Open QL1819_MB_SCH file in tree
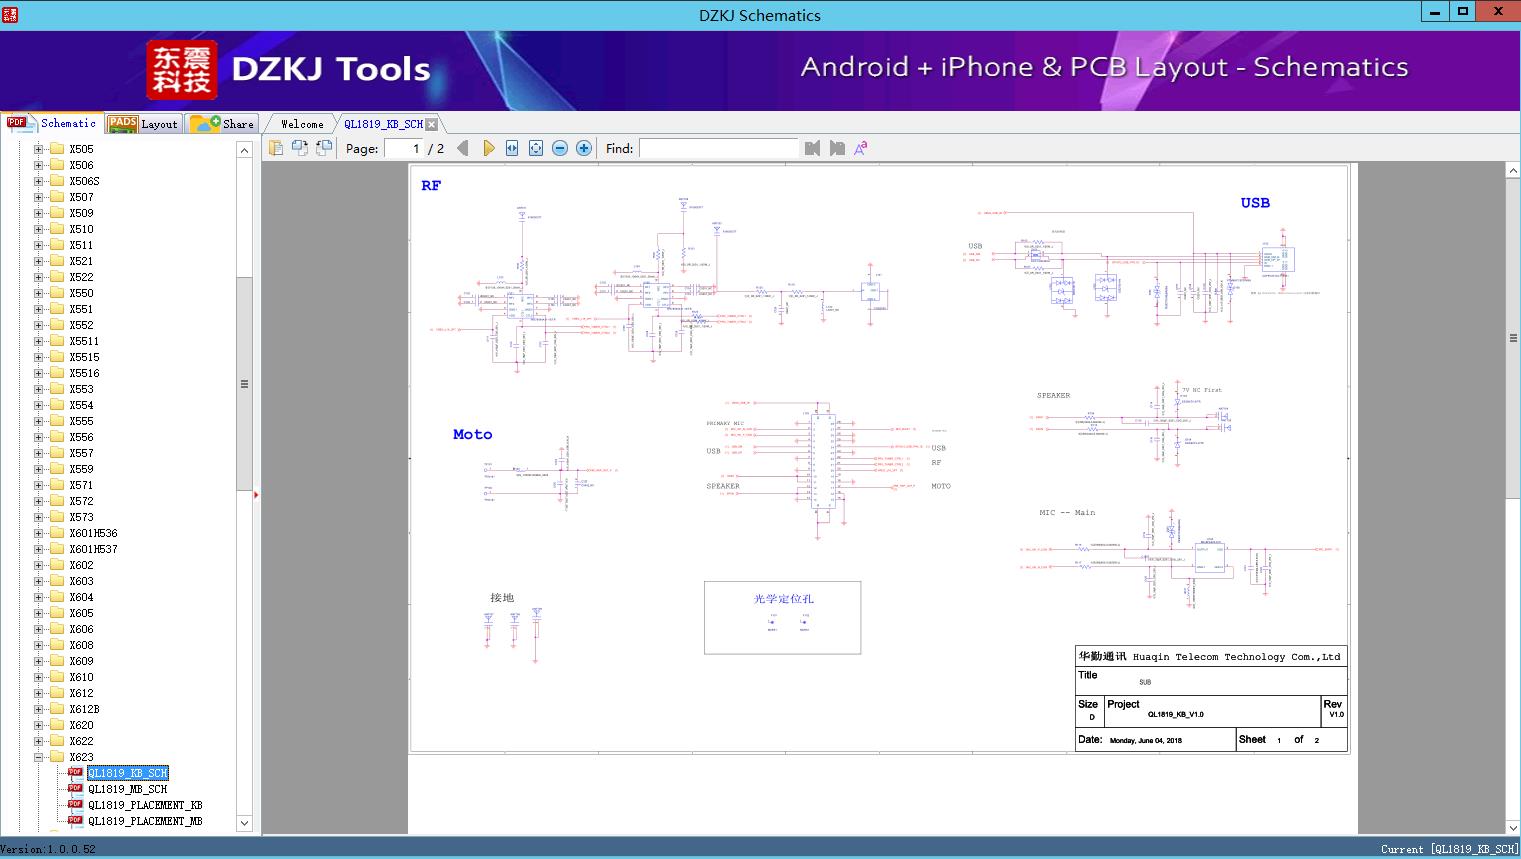 click(127, 789)
